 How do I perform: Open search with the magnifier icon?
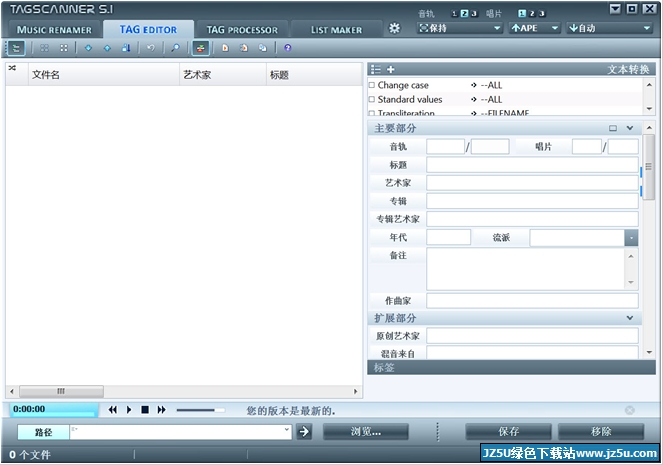pyautogui.click(x=175, y=48)
